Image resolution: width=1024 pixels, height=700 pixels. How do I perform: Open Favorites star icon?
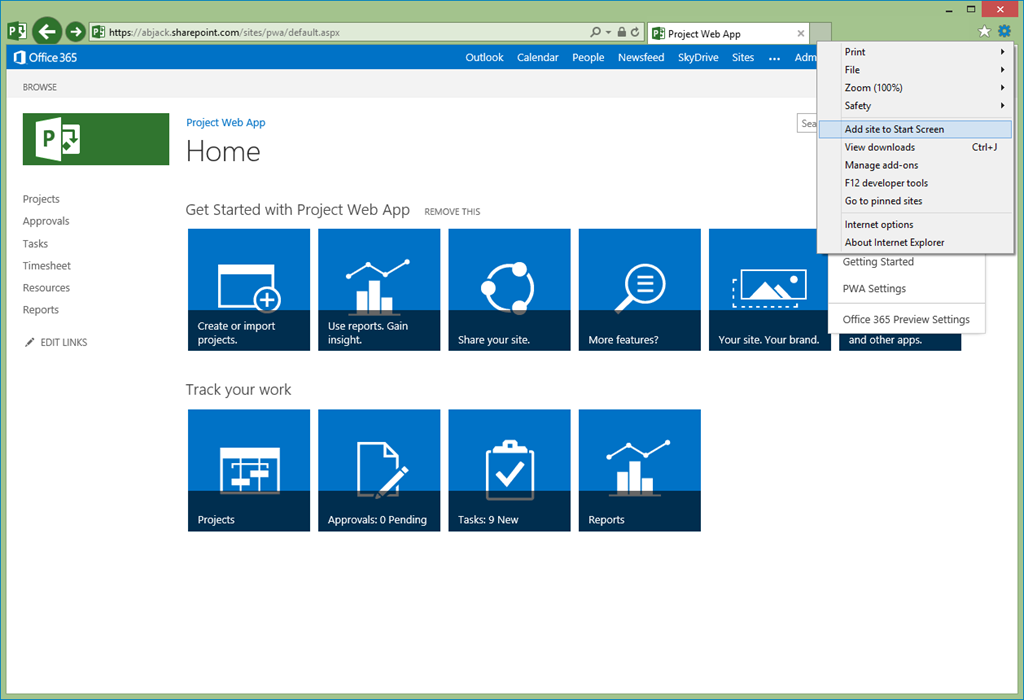(984, 31)
